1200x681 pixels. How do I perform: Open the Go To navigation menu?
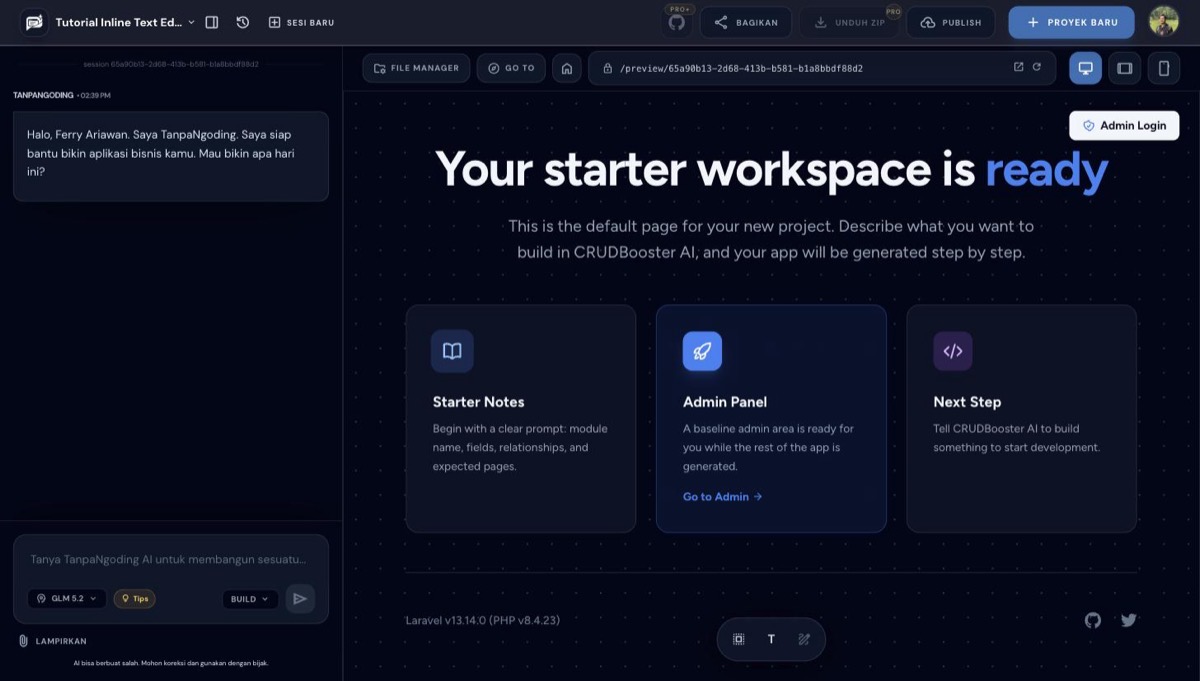(x=511, y=68)
